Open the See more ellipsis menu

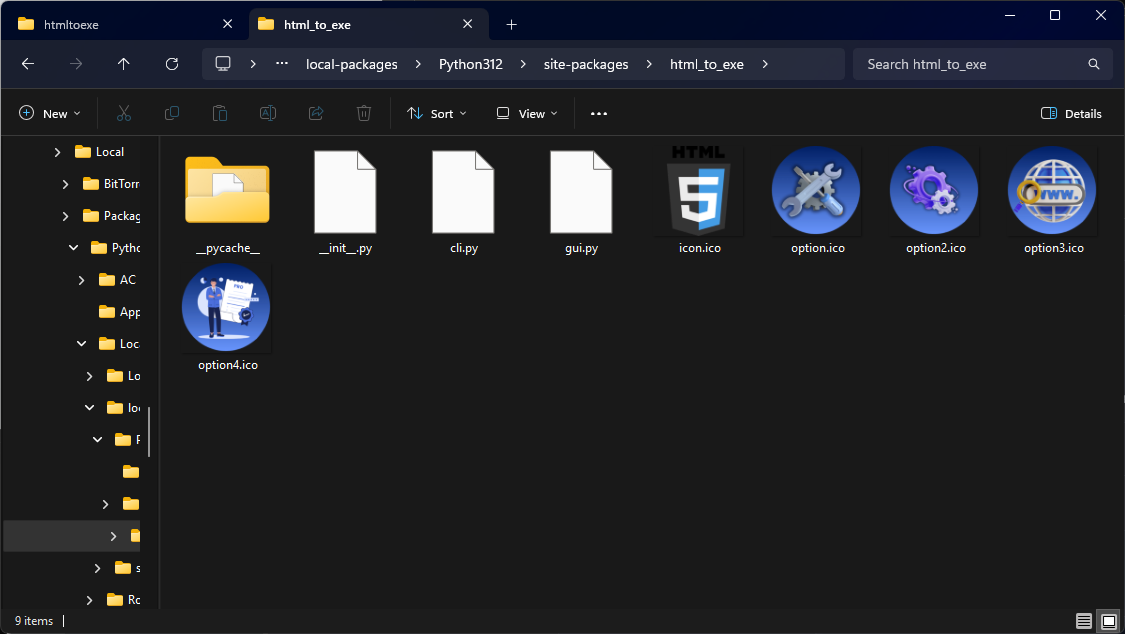click(598, 113)
